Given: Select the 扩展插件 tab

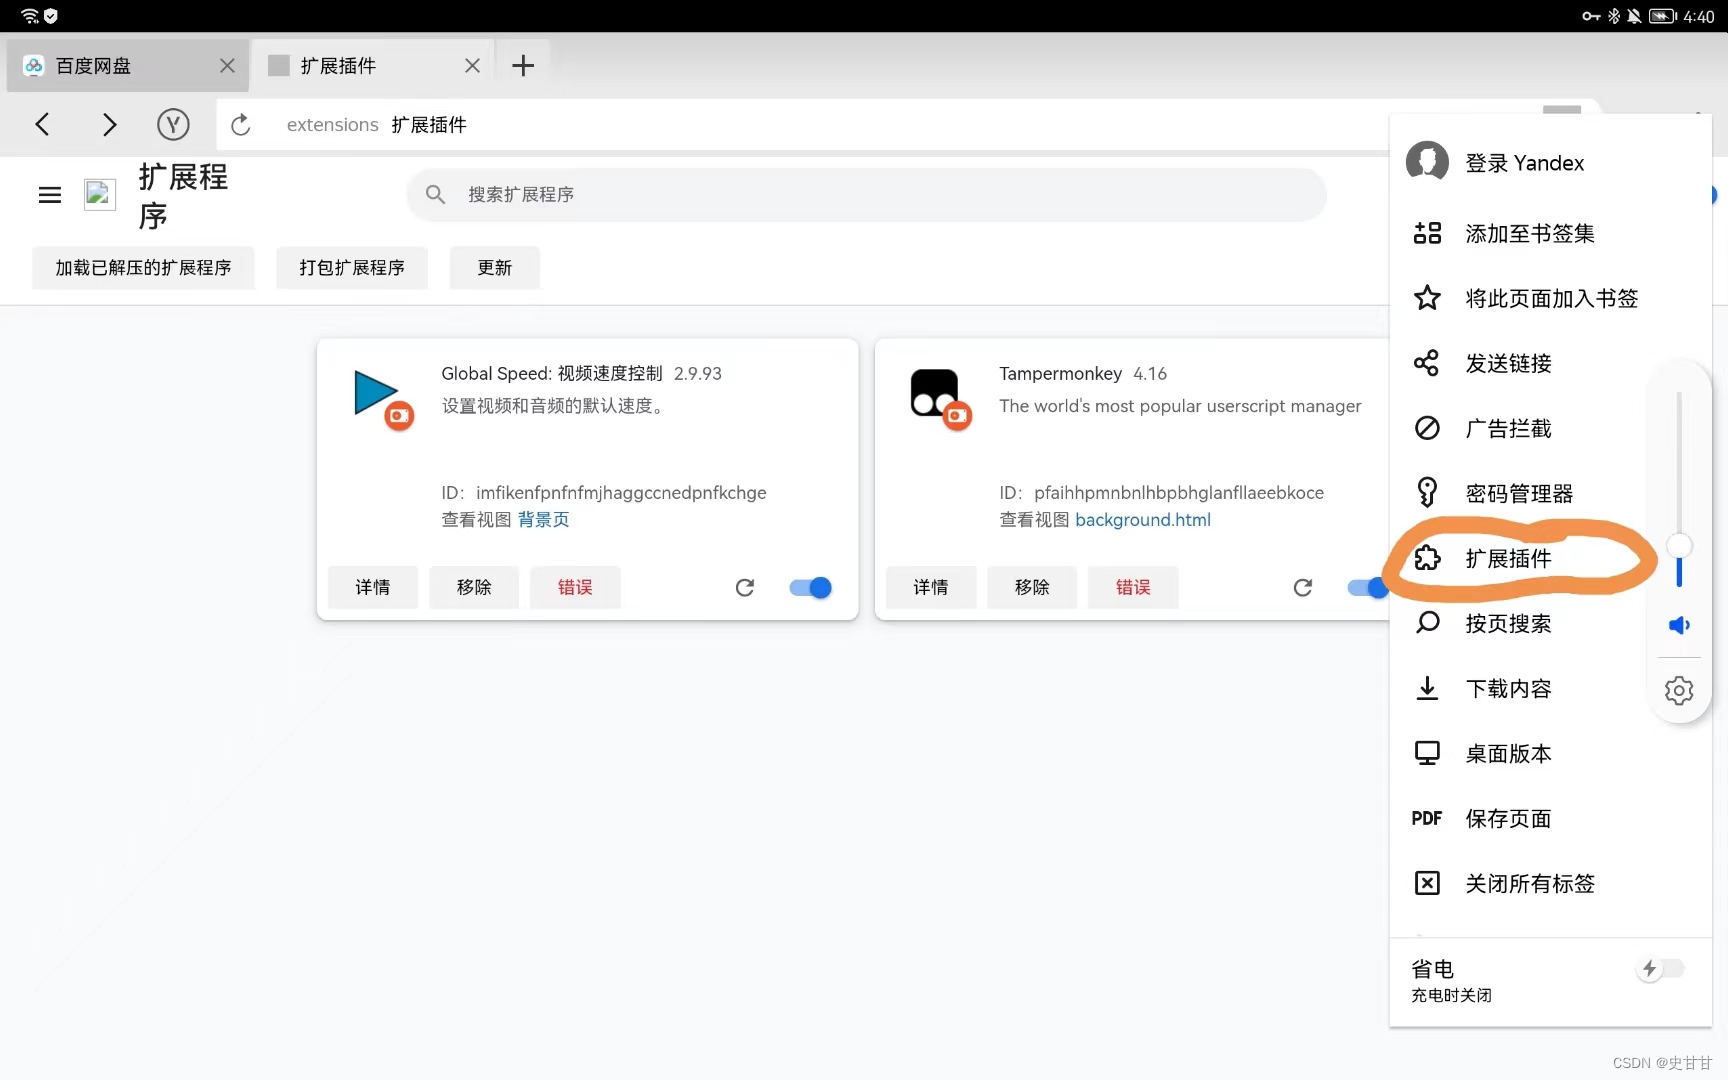Looking at the screenshot, I should coord(372,66).
